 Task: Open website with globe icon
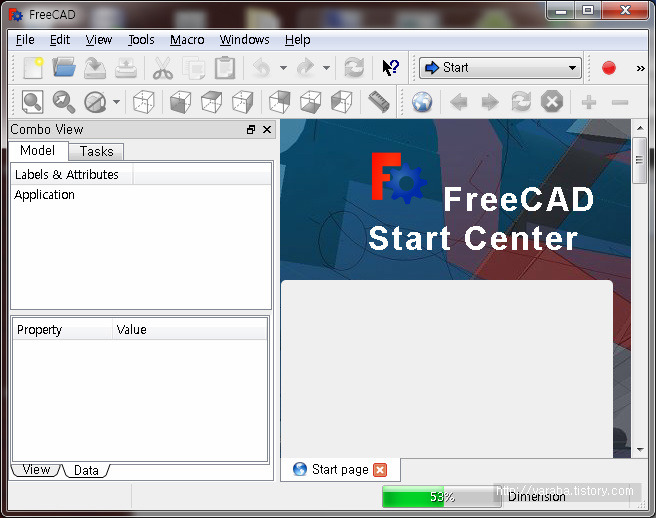422,102
